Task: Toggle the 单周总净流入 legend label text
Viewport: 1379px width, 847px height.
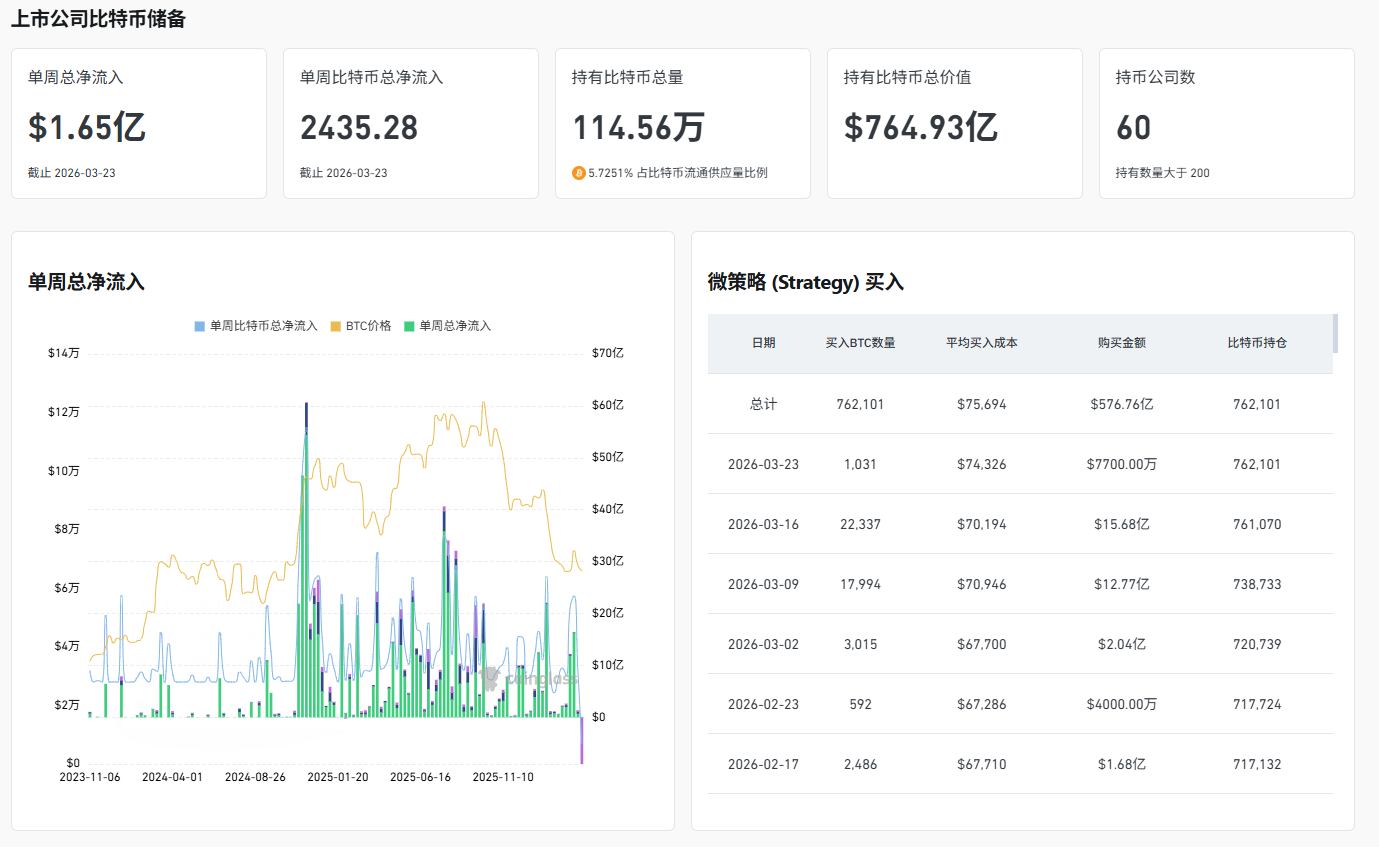Action: pyautogui.click(x=455, y=326)
